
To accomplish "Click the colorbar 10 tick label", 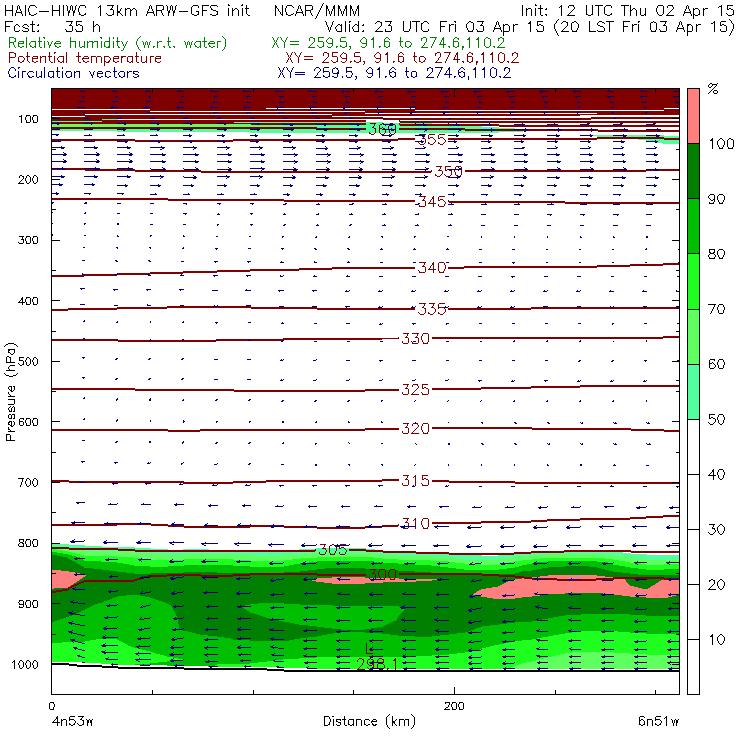I will pyautogui.click(x=716, y=639).
